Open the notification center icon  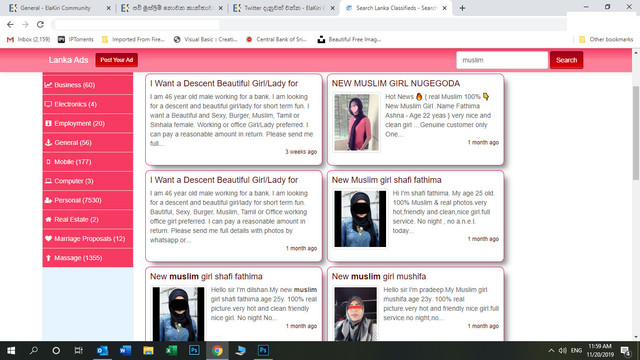[625, 351]
